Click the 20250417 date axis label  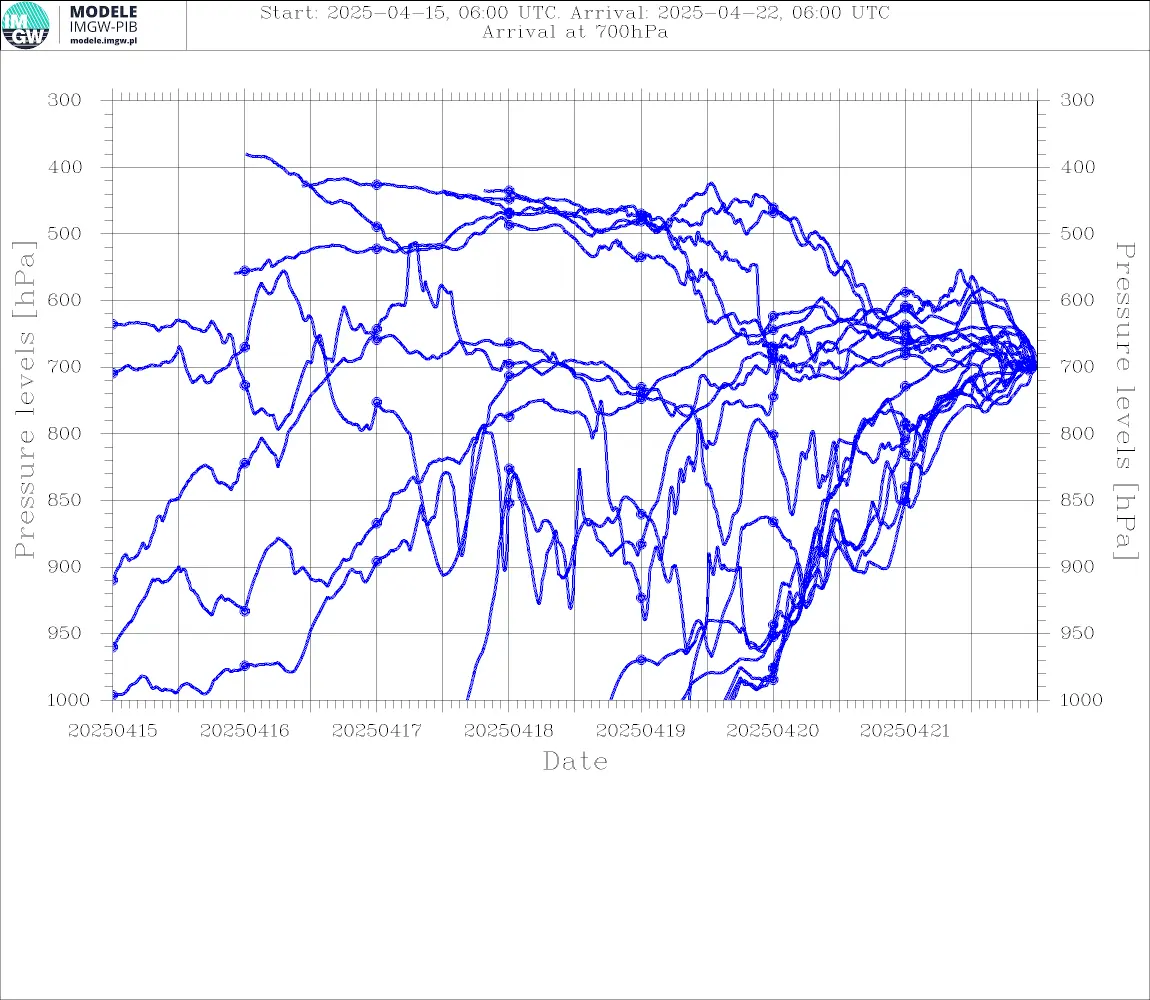[376, 731]
